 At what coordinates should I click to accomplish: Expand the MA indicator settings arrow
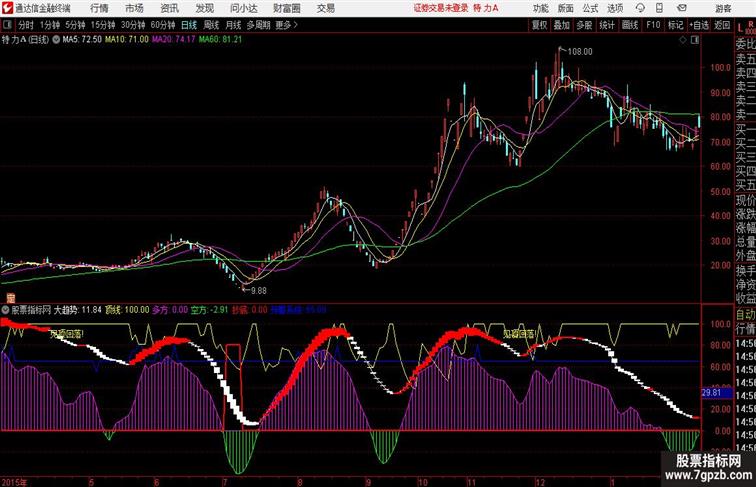pyautogui.click(x=55, y=39)
